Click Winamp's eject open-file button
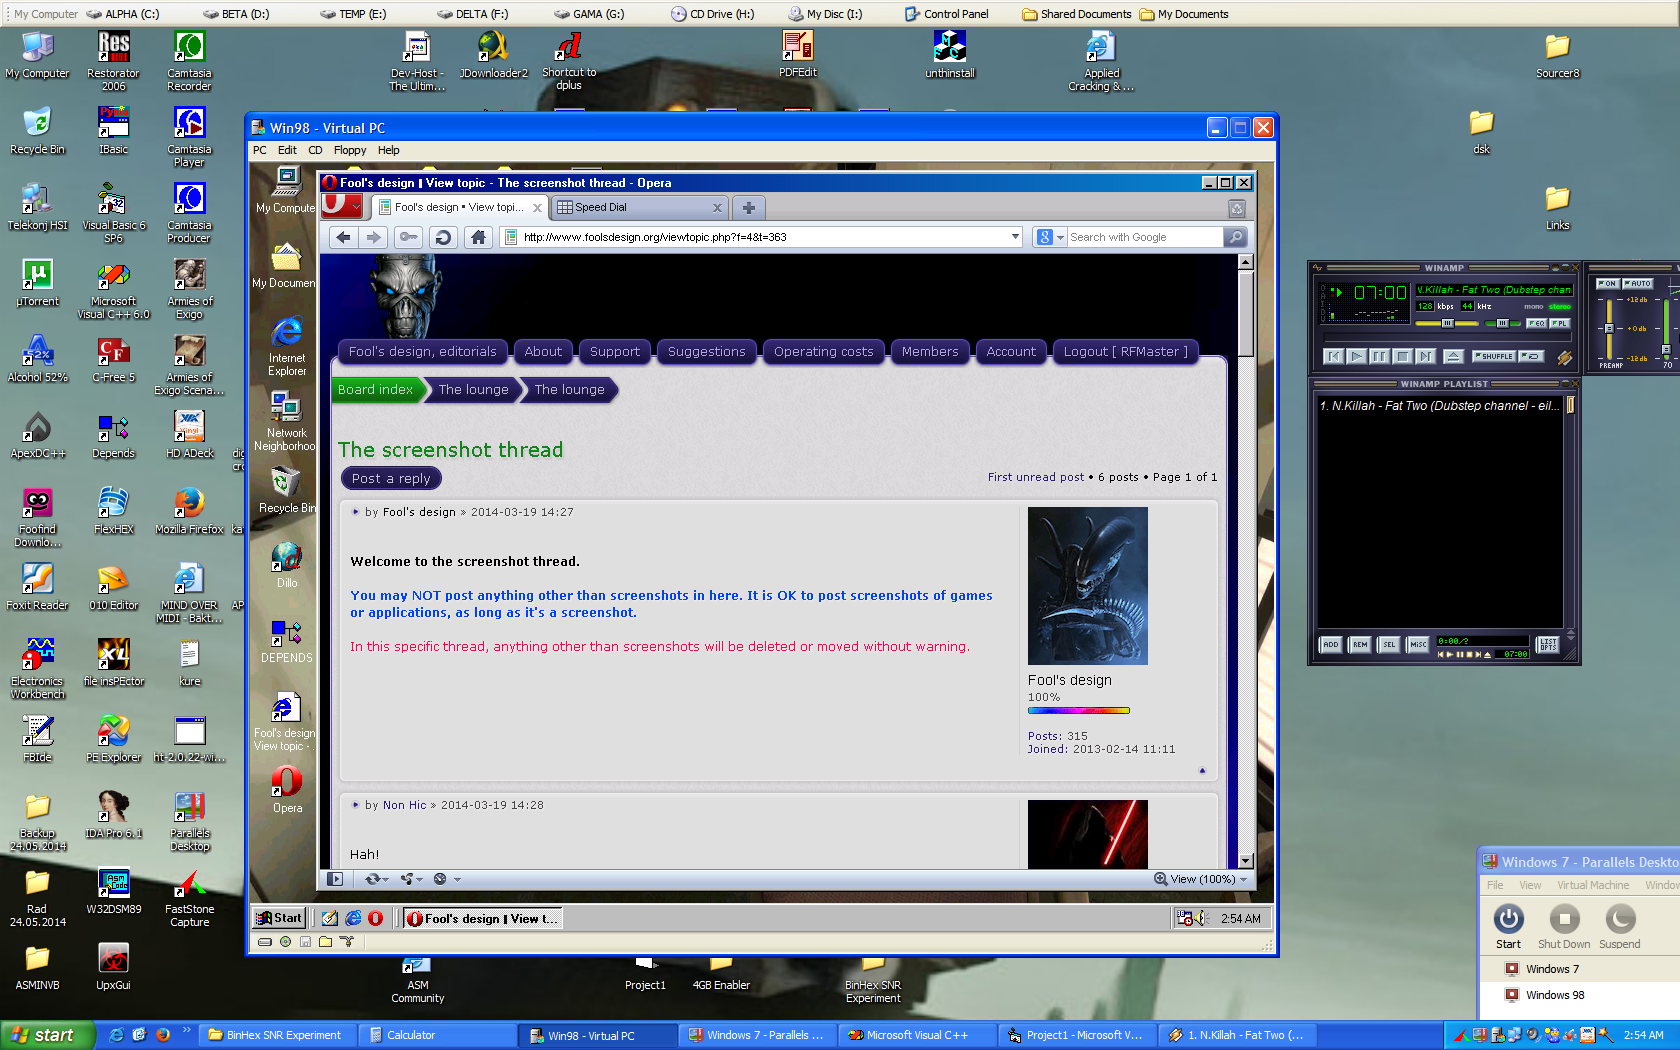 (x=1454, y=356)
